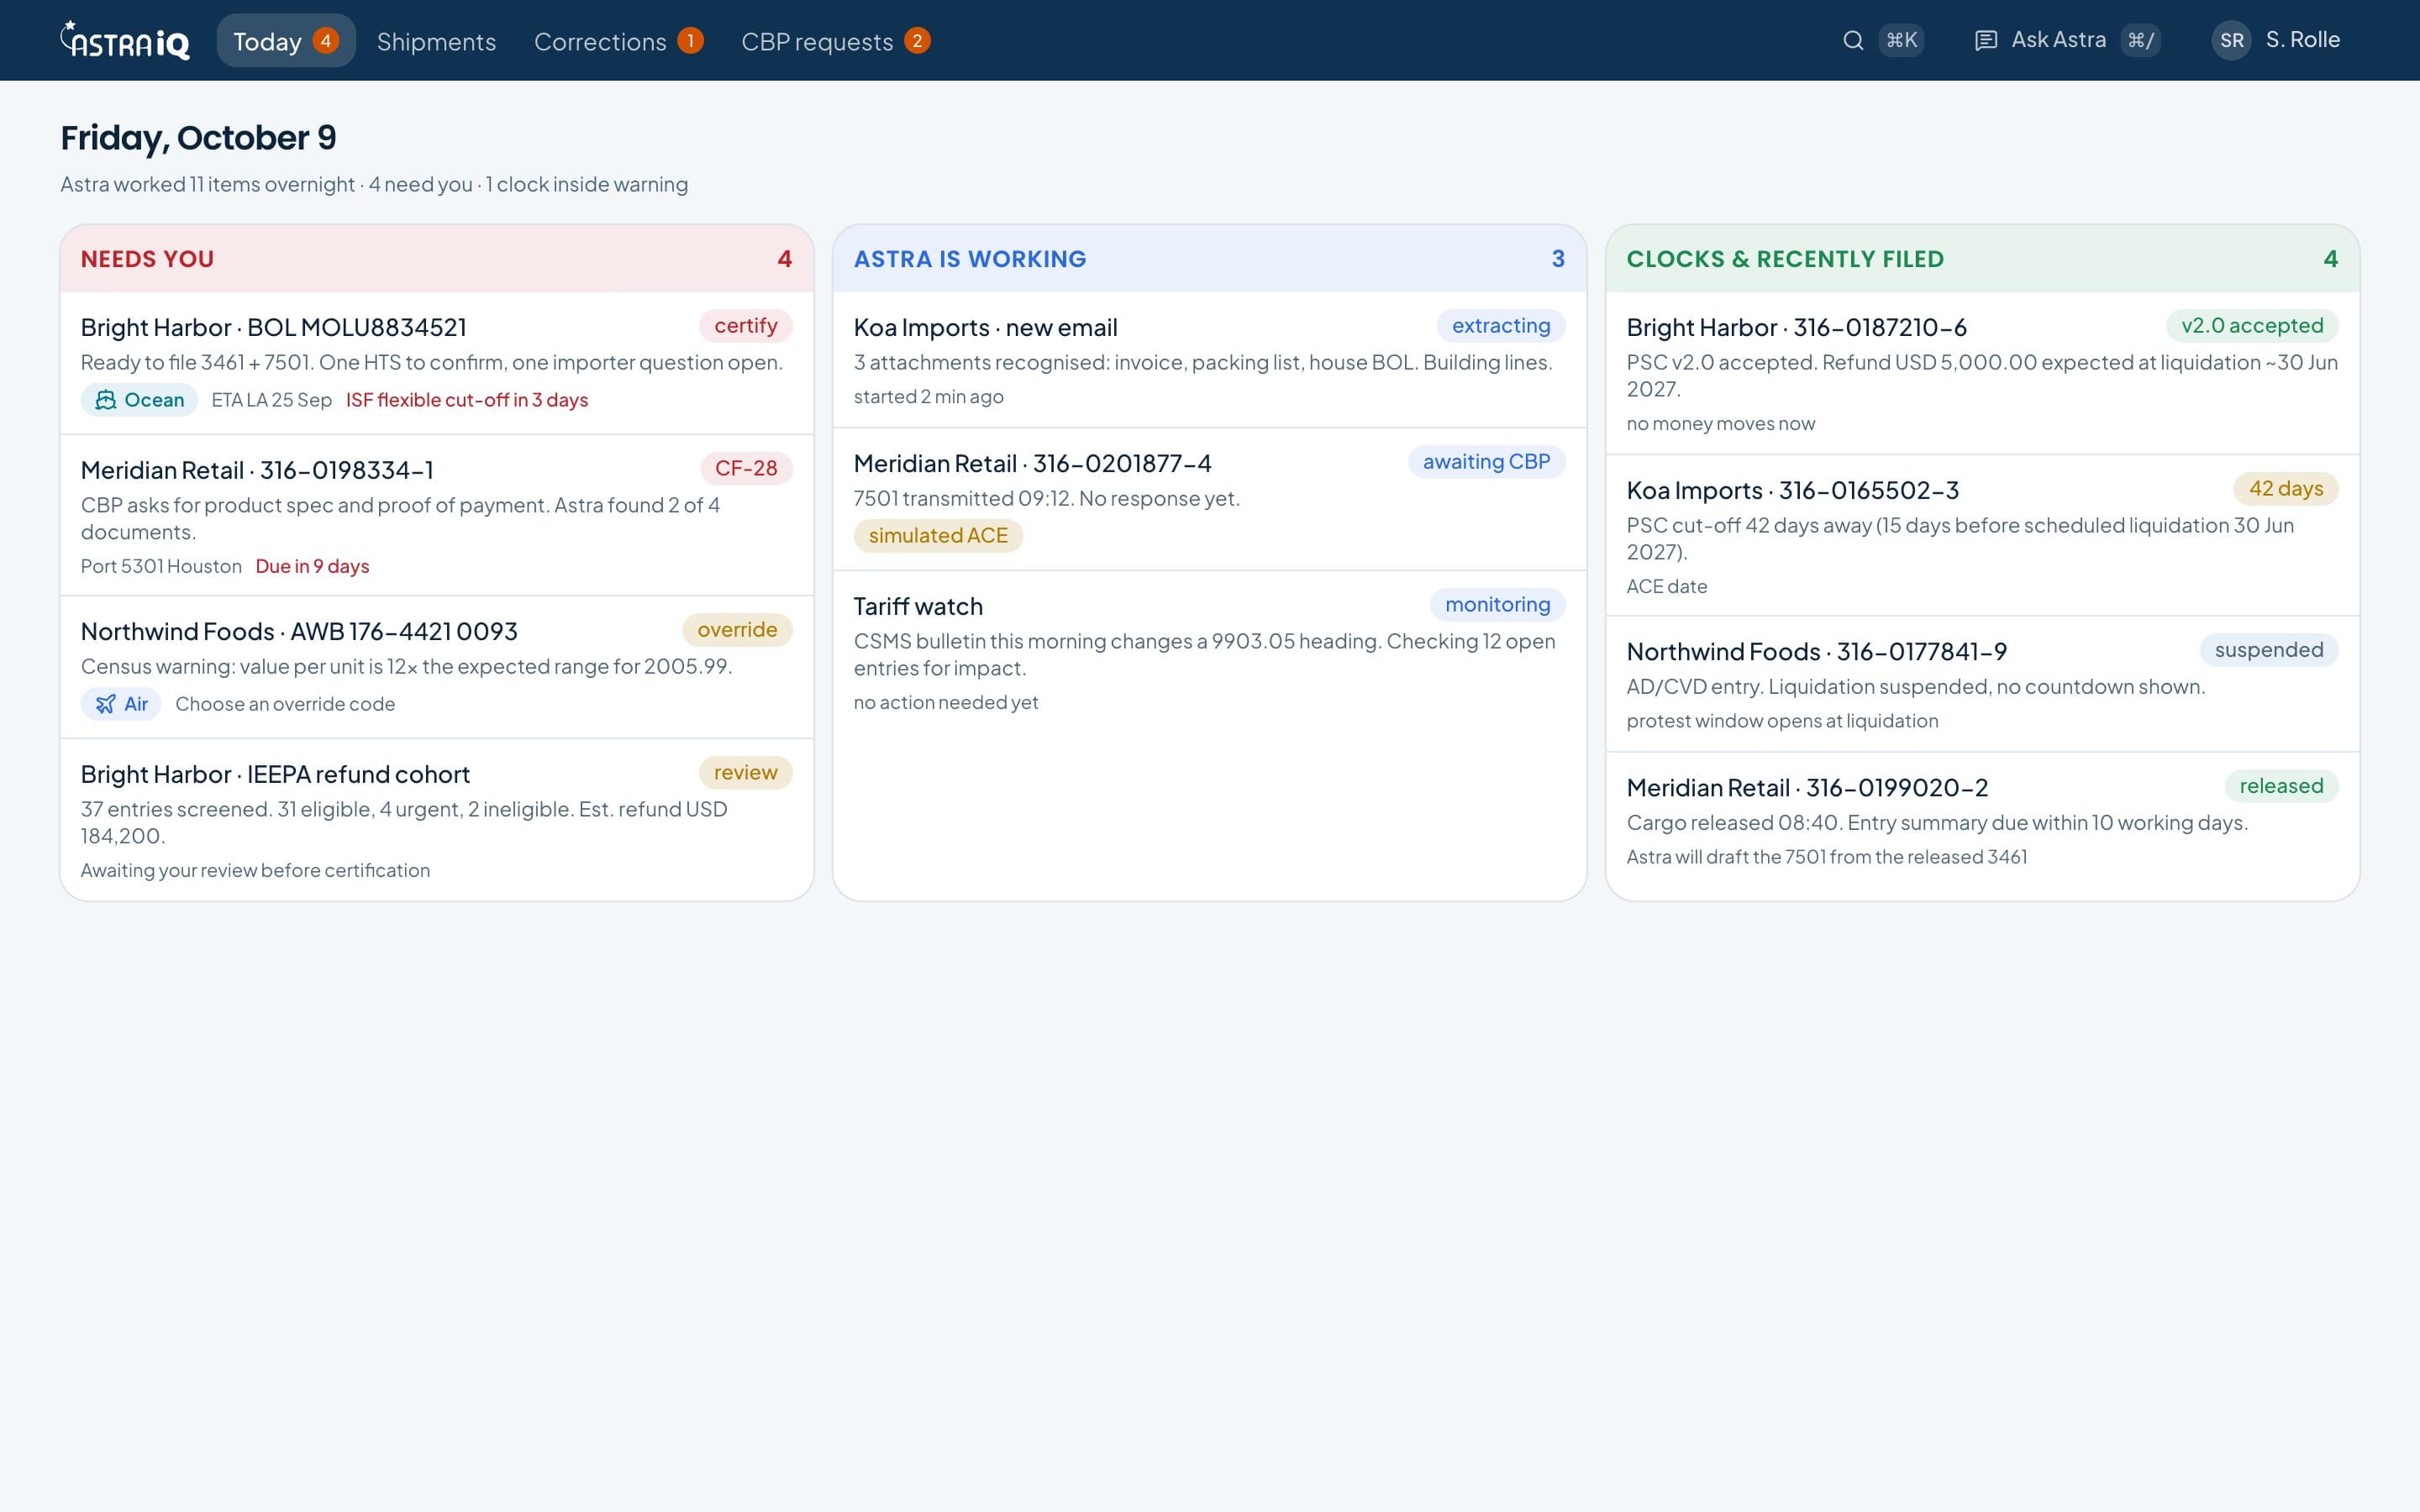
Task: Click the CF-28 tag on Meridian Retail
Action: click(745, 468)
